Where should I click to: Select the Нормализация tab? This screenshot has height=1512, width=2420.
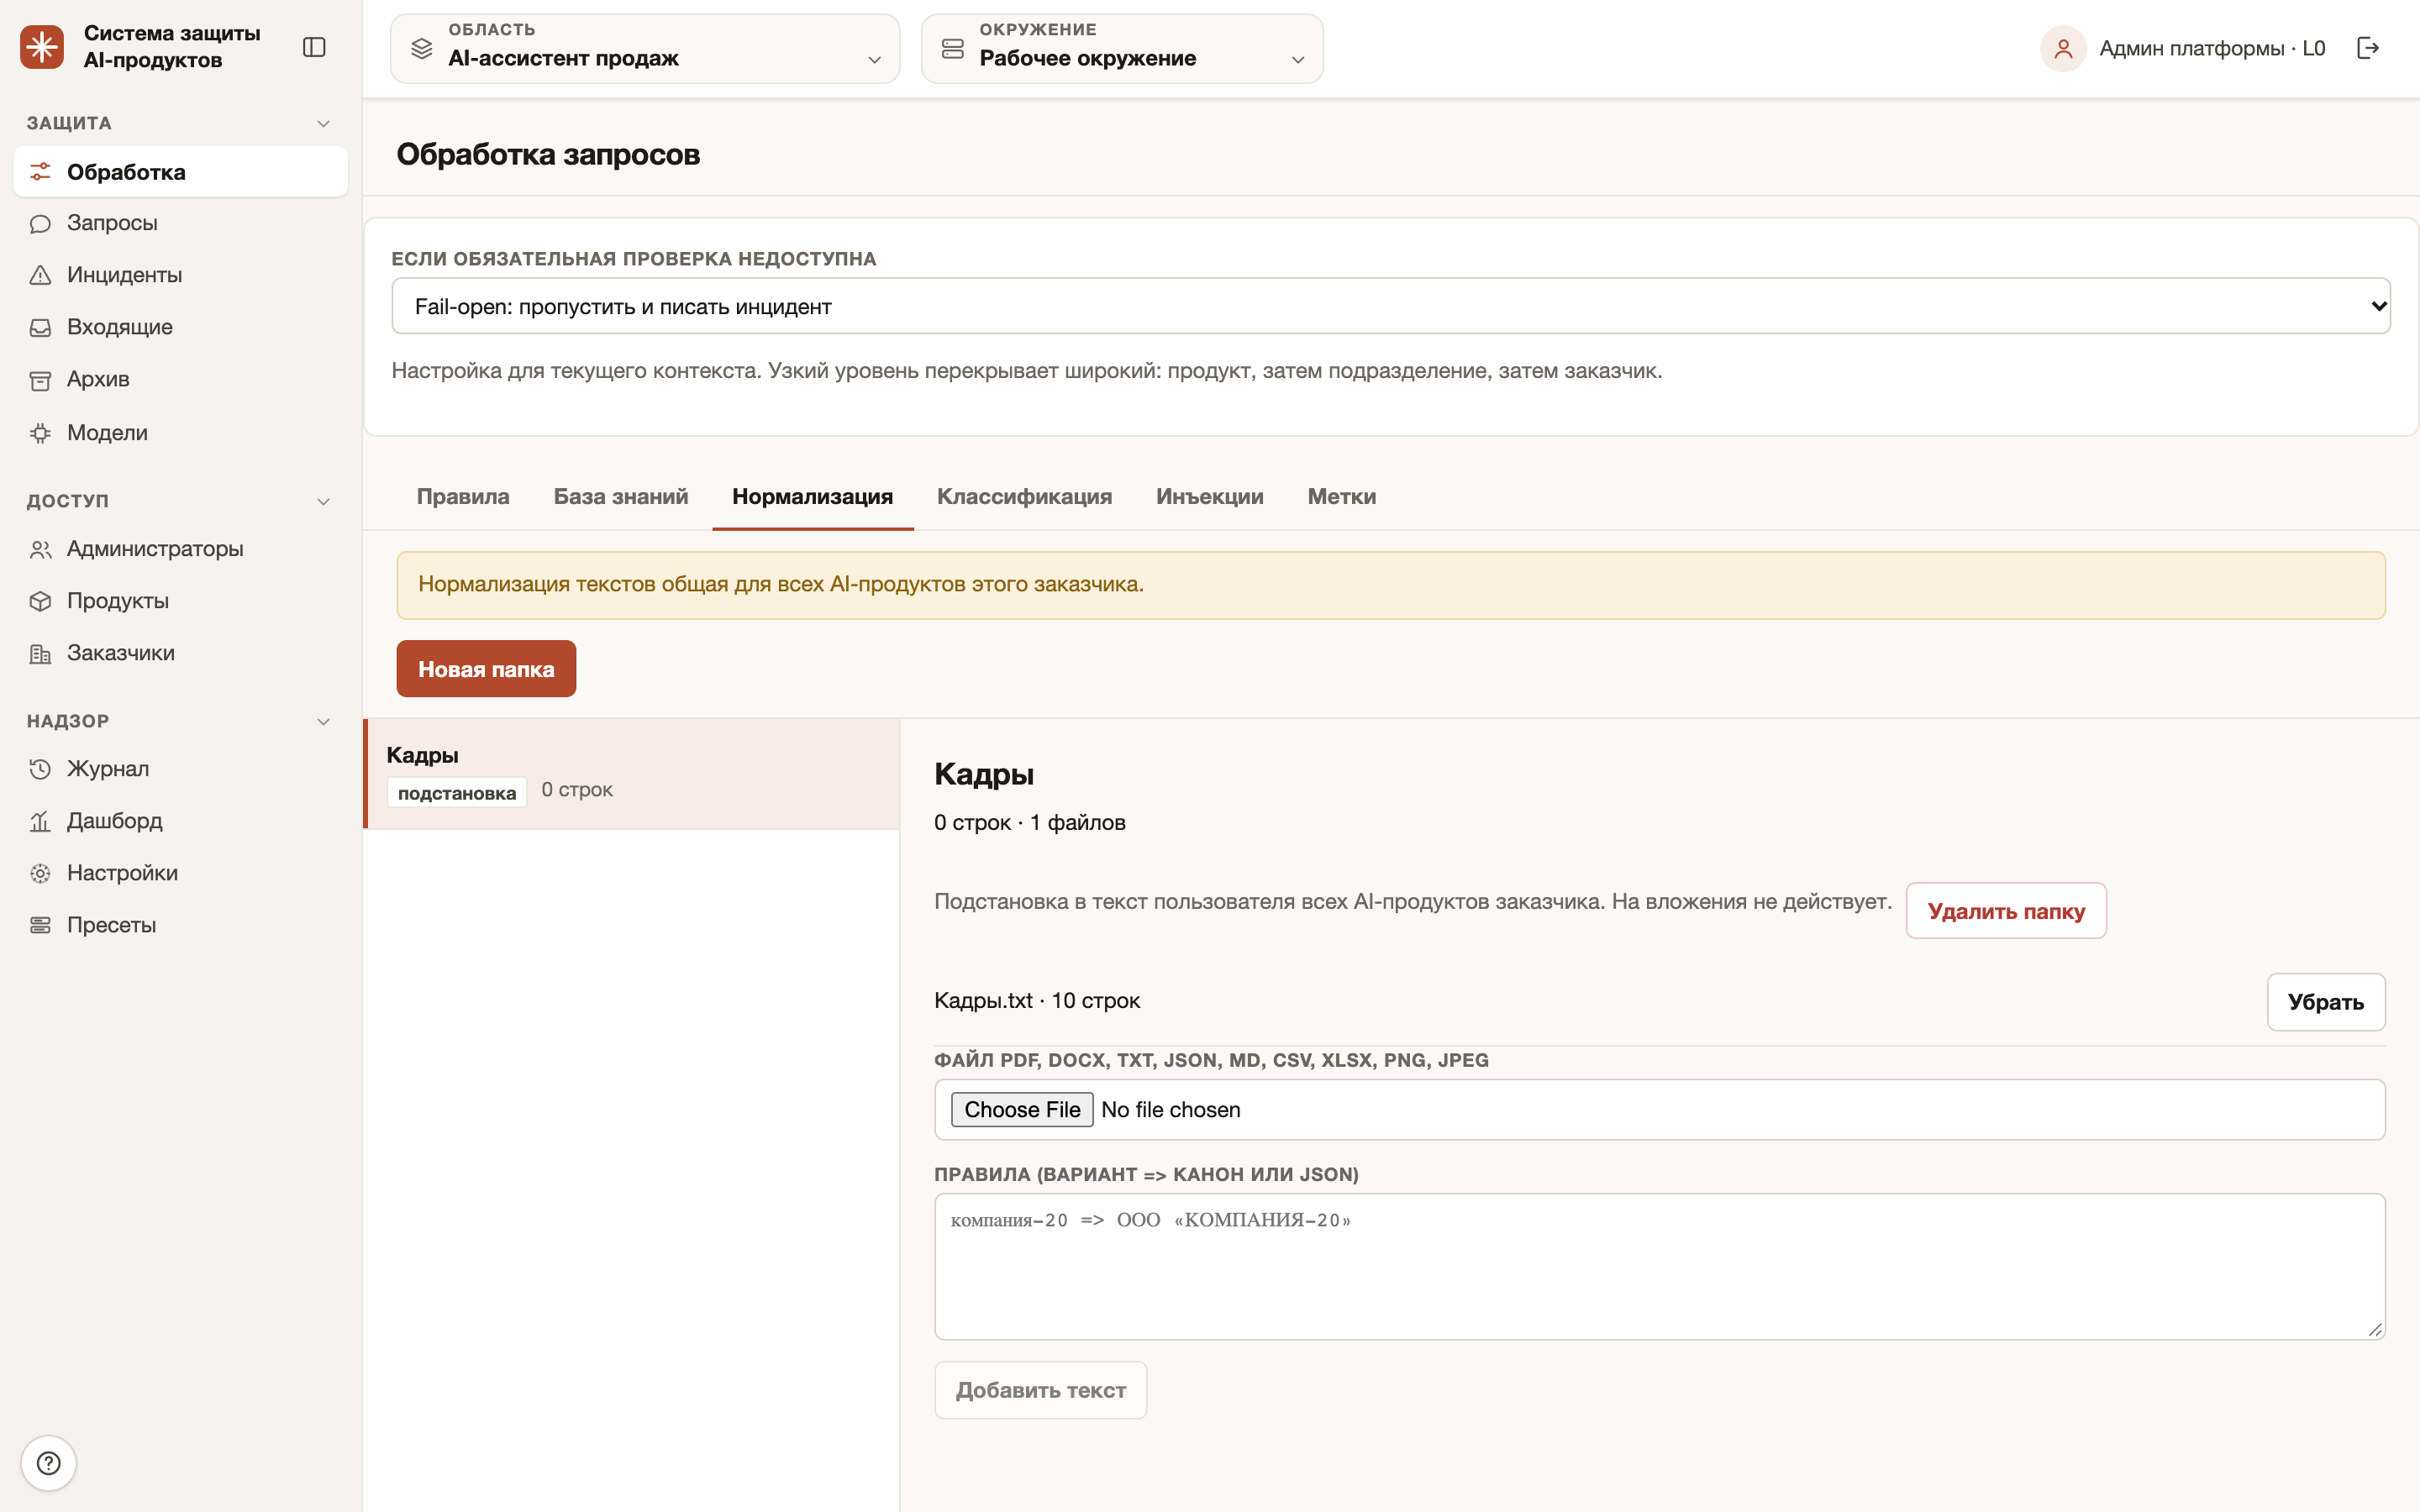tap(812, 497)
